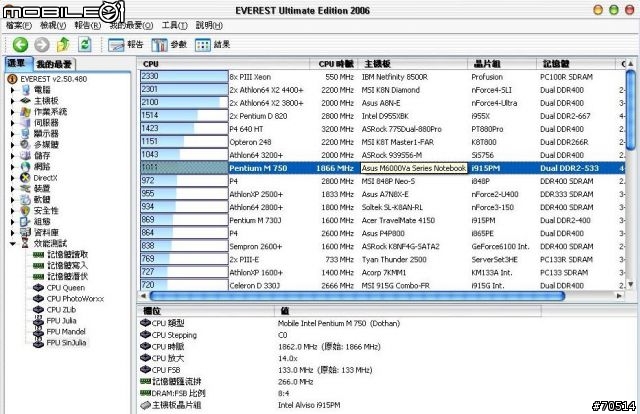
Task: Click the green maximize window button
Action: pos(613,10)
